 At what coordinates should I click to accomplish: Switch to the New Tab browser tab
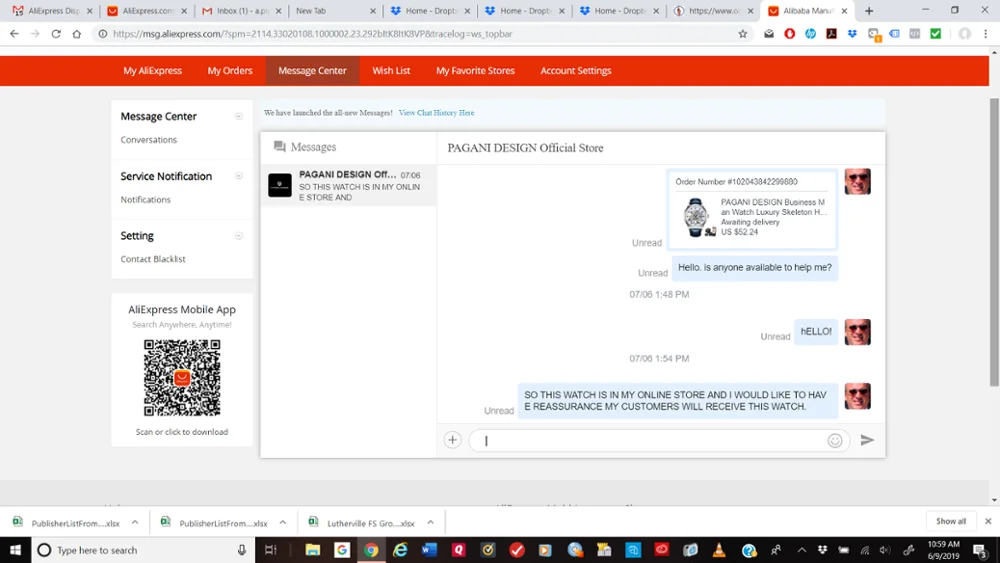pyautogui.click(x=335, y=11)
